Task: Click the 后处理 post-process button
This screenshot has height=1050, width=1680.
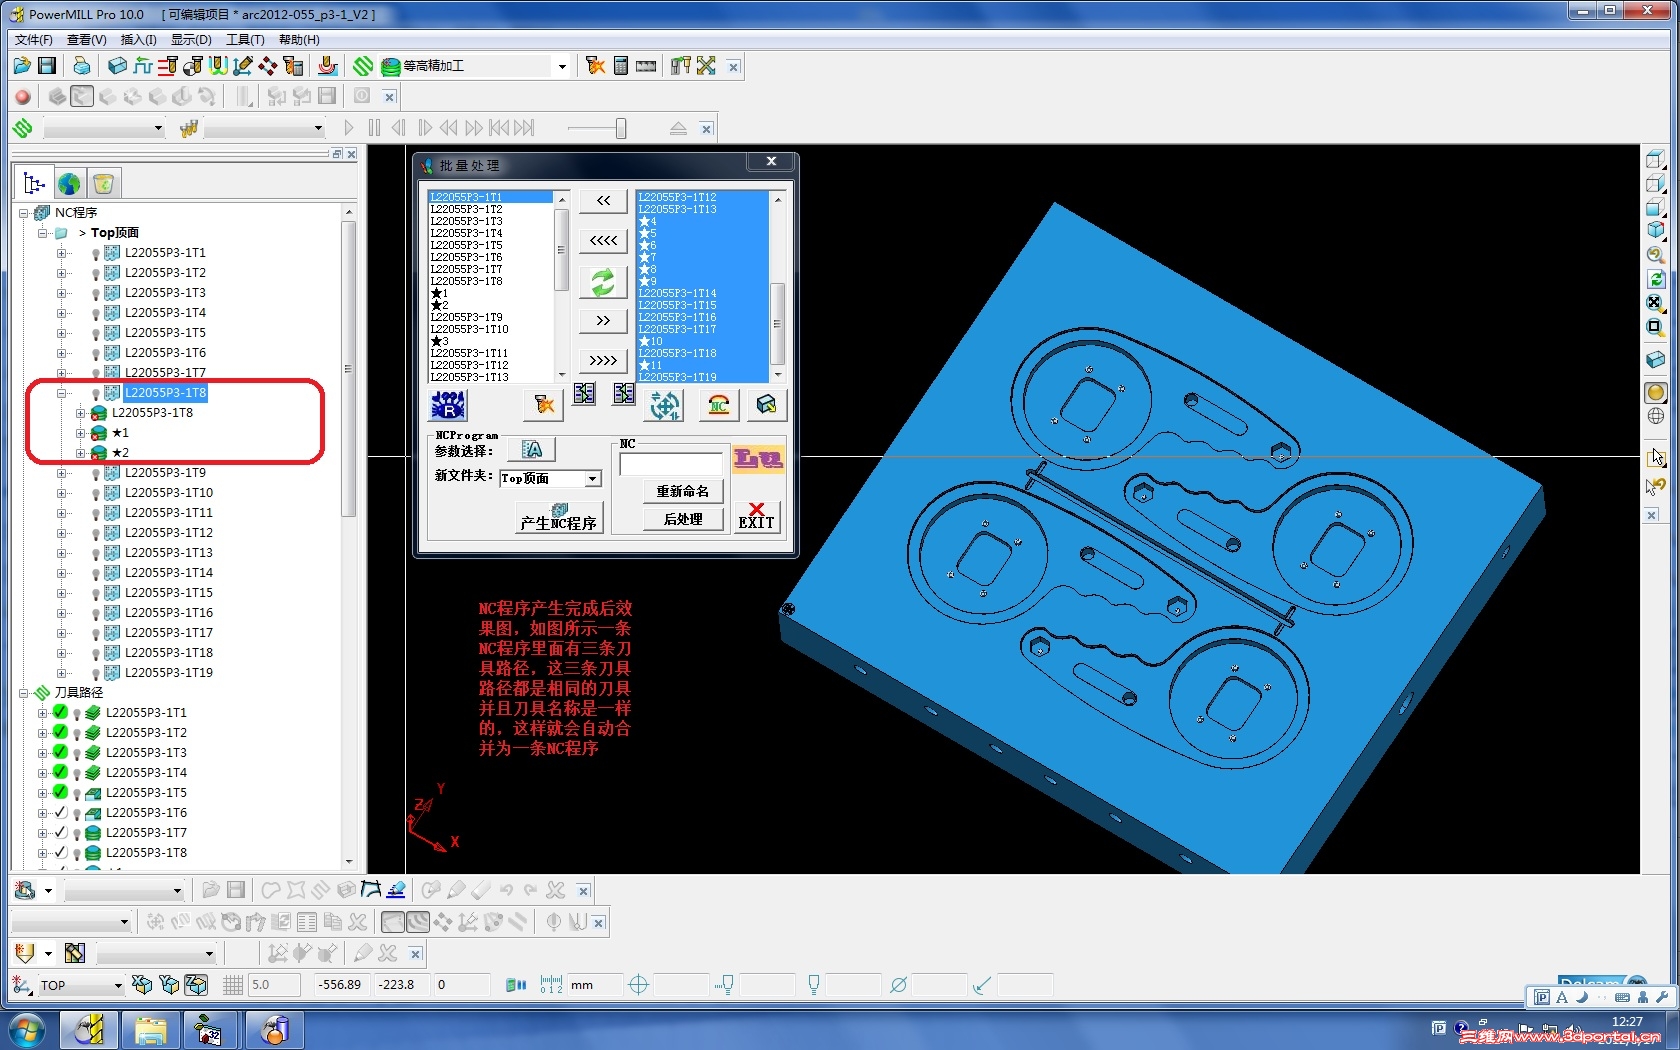Action: [683, 519]
